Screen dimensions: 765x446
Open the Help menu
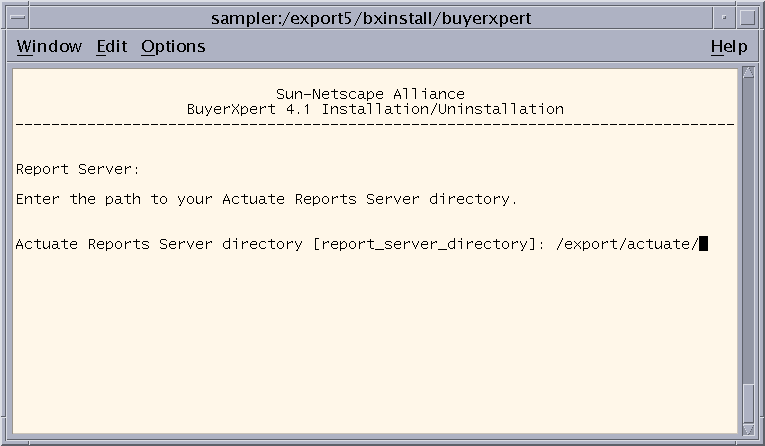coord(729,46)
